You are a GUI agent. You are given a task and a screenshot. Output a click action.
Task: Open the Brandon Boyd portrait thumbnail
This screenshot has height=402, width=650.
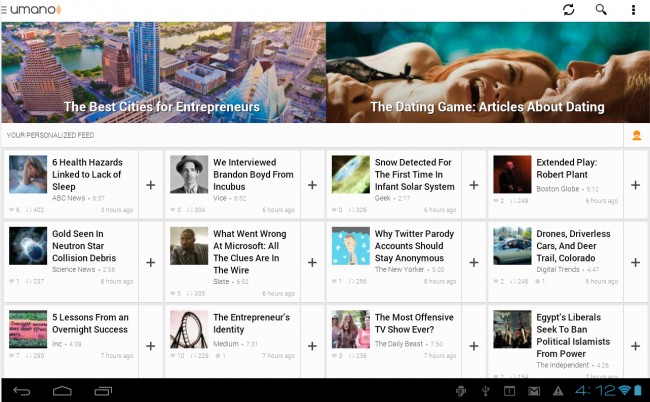pyautogui.click(x=189, y=174)
